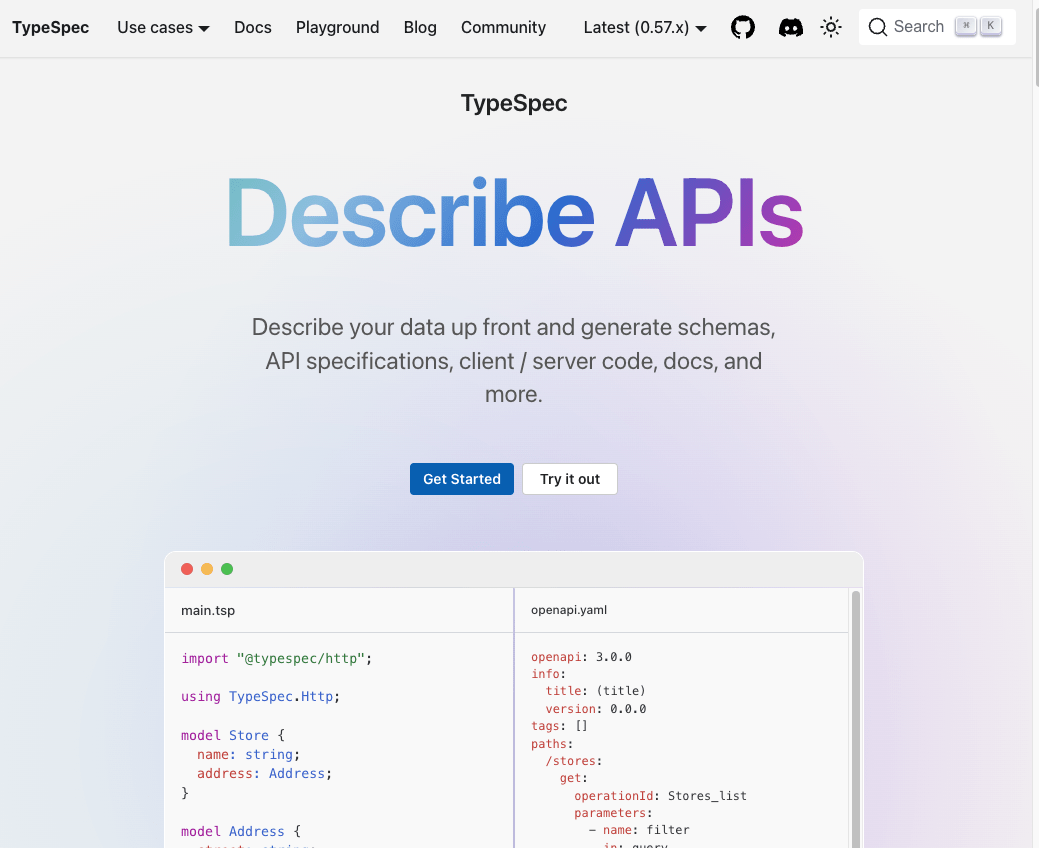
Task: Click the search magnifier icon
Action: (878, 27)
